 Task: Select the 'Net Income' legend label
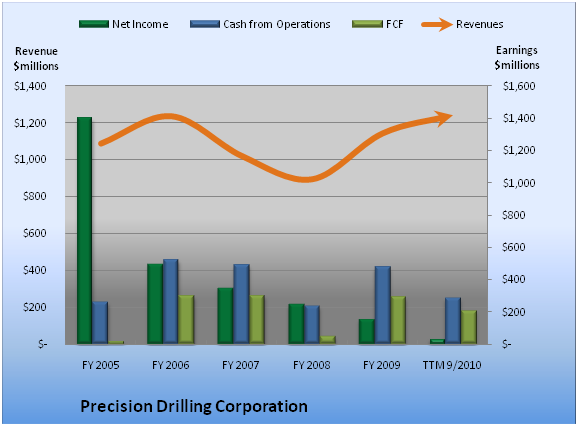point(140,24)
